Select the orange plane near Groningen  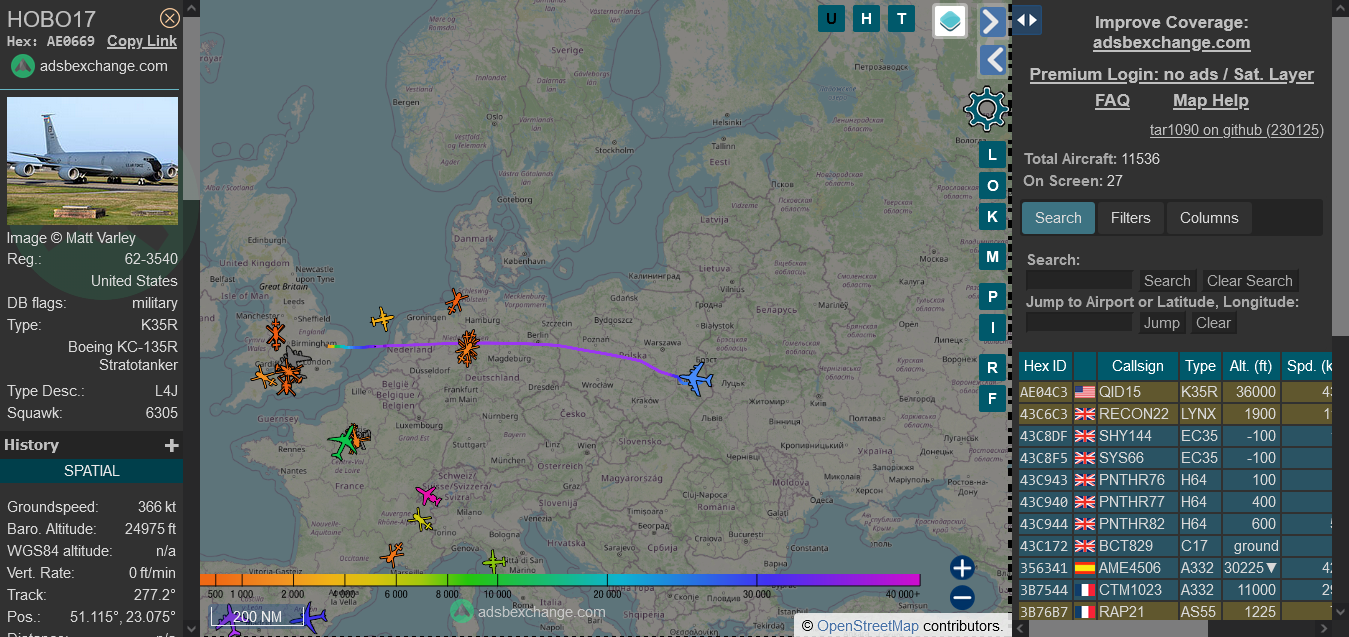click(456, 301)
